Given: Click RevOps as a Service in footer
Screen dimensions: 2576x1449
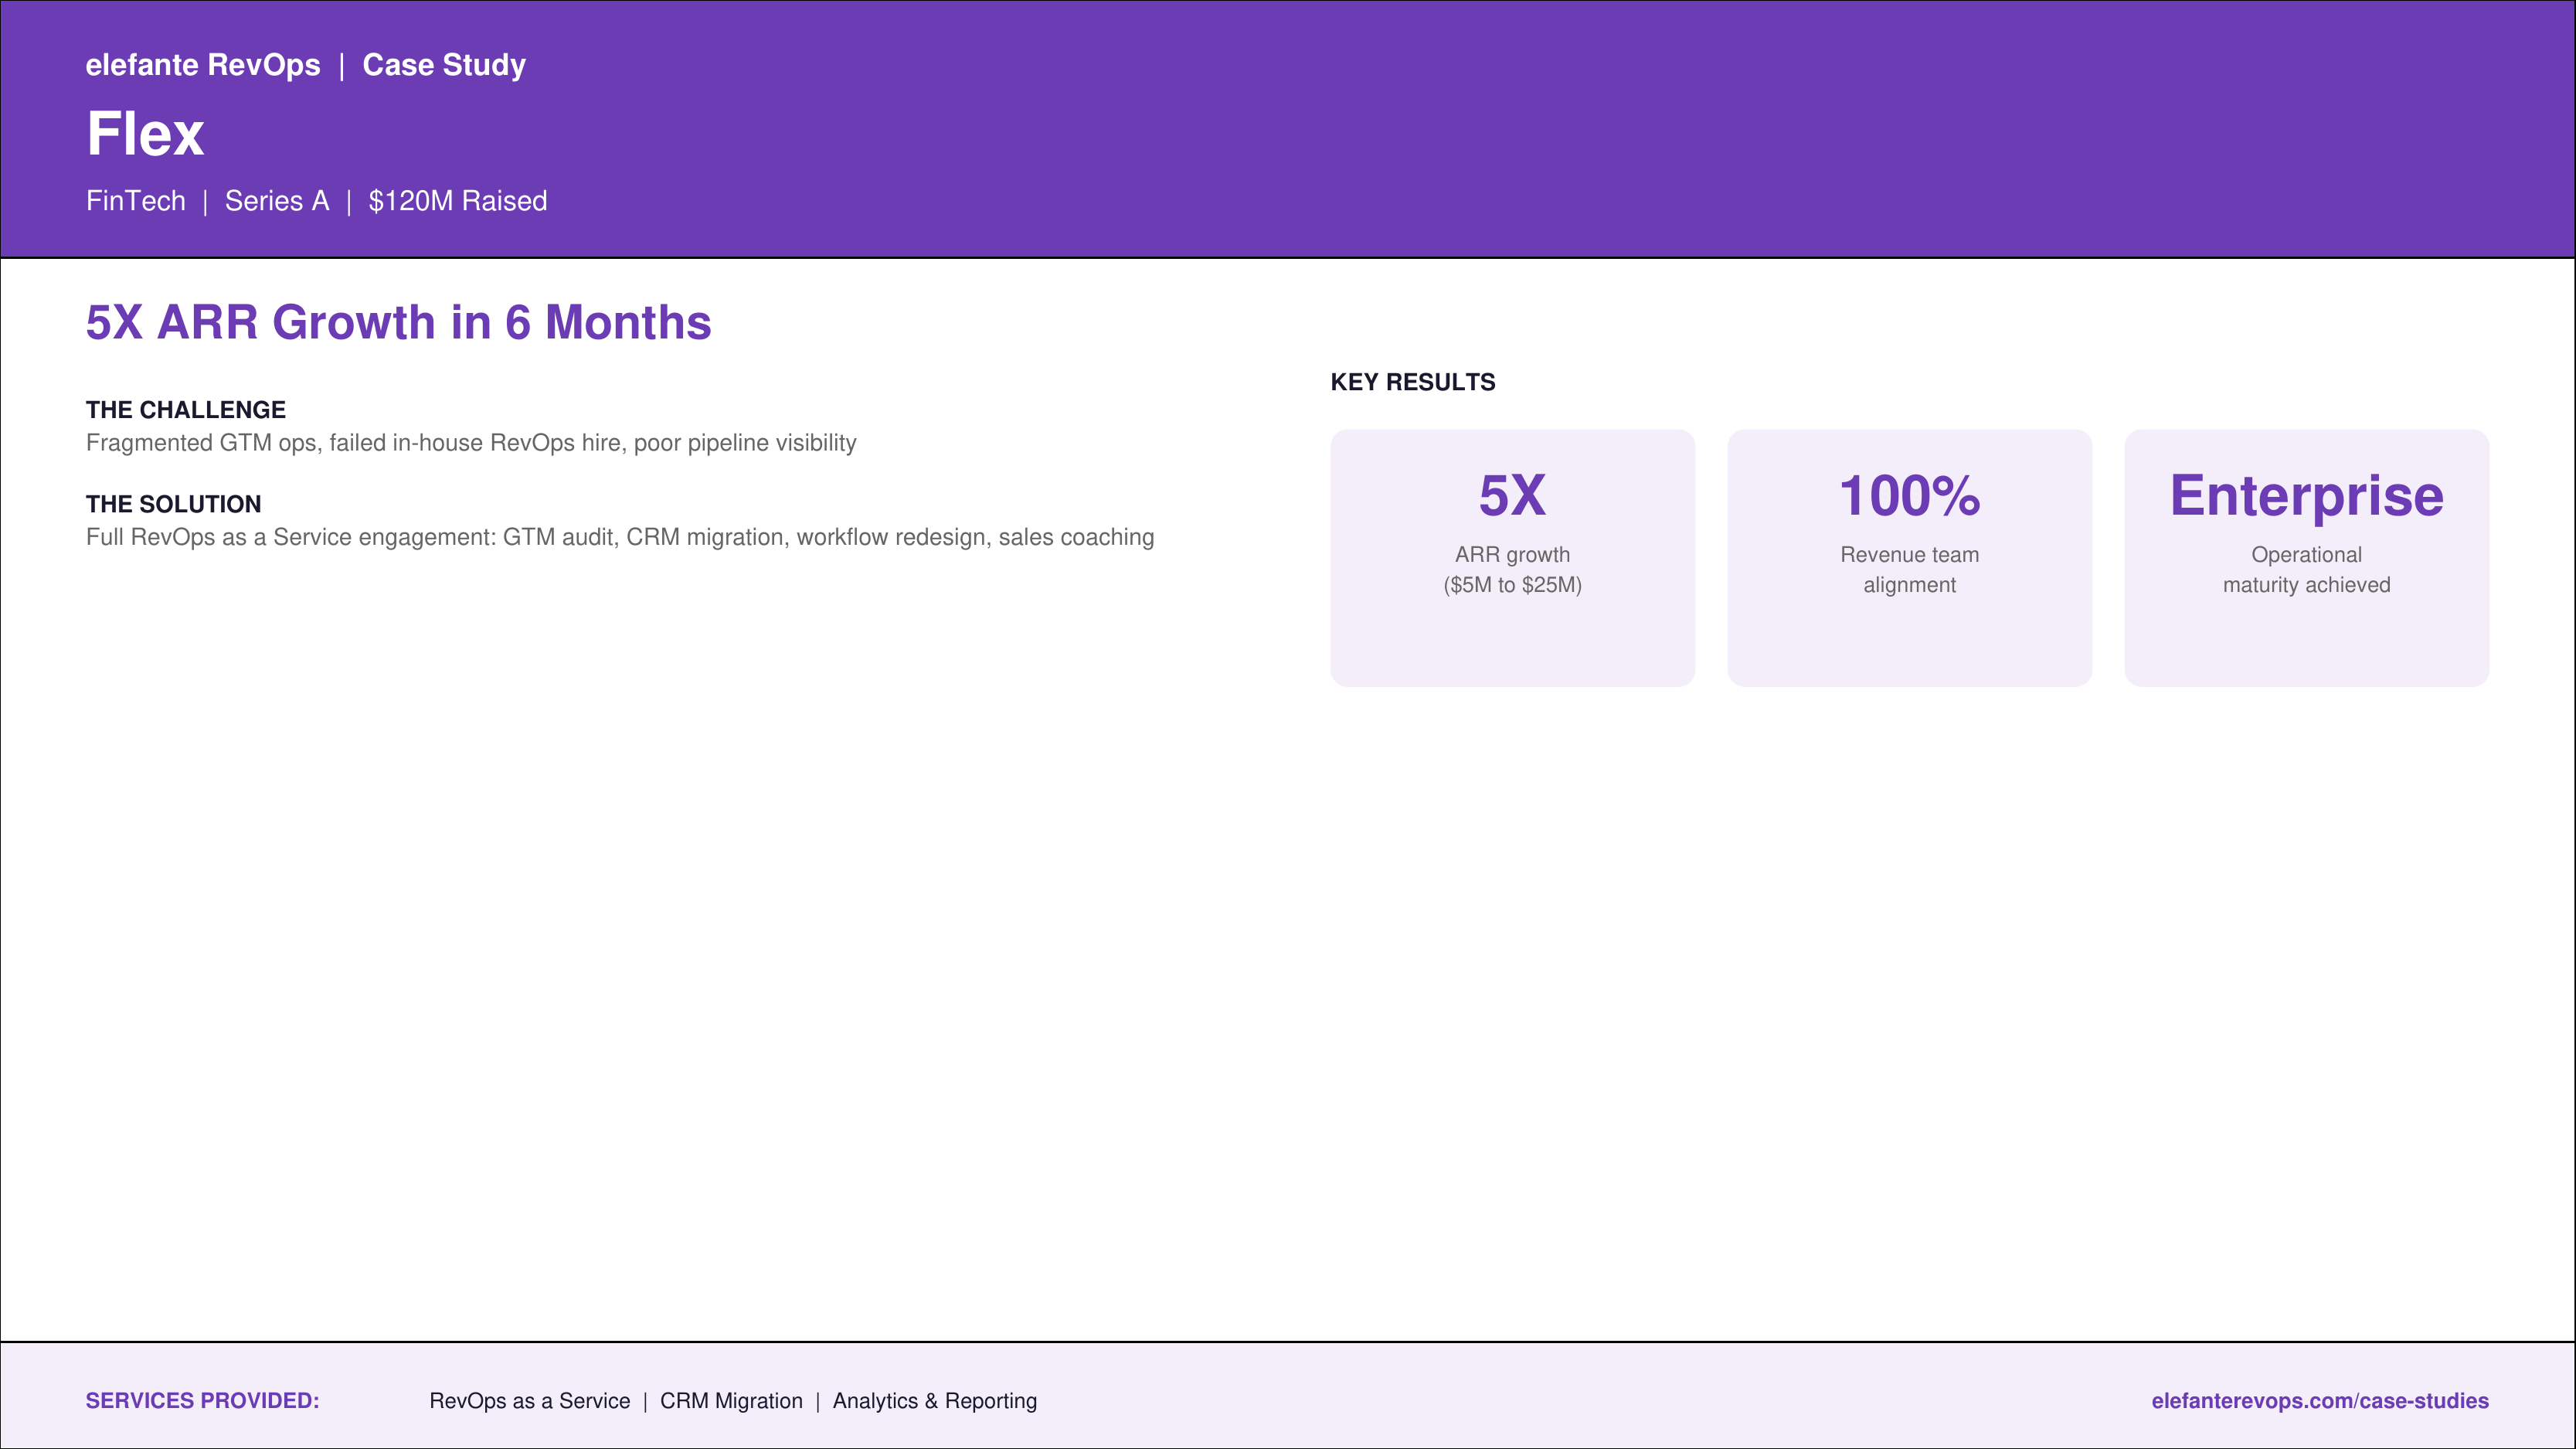Looking at the screenshot, I should pyautogui.click(x=530, y=1400).
